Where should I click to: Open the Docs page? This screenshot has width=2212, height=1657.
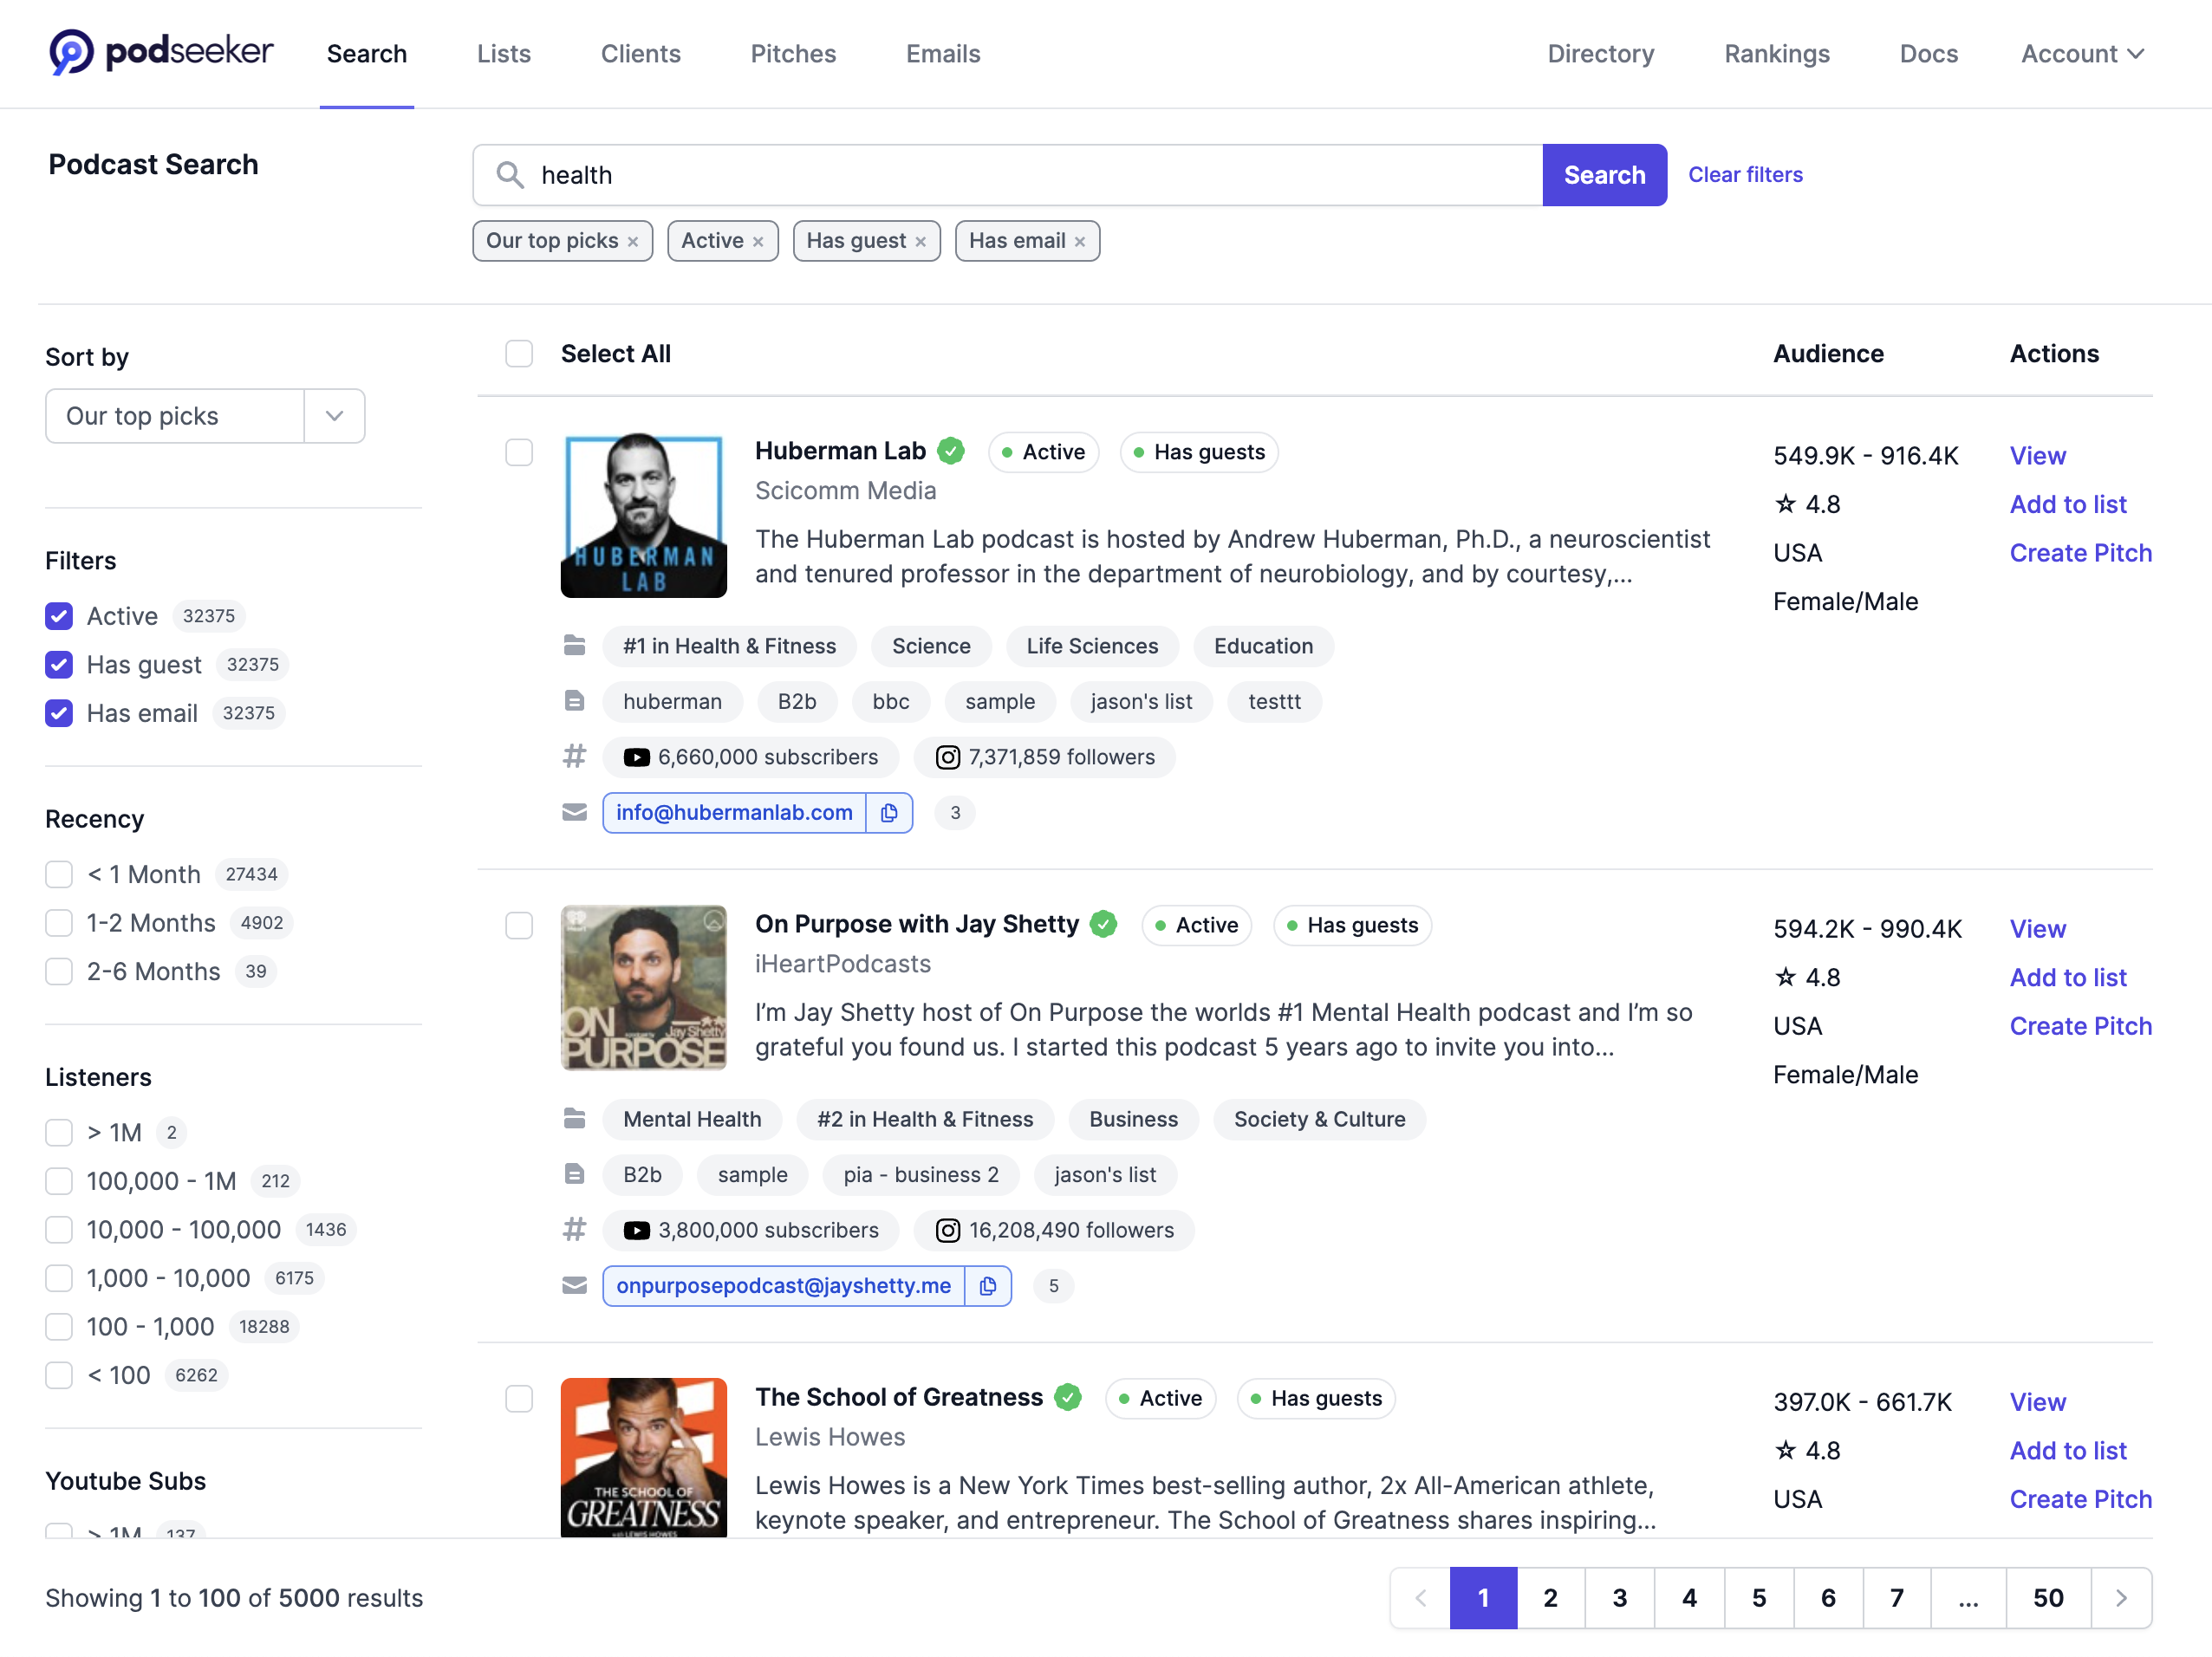(1929, 53)
